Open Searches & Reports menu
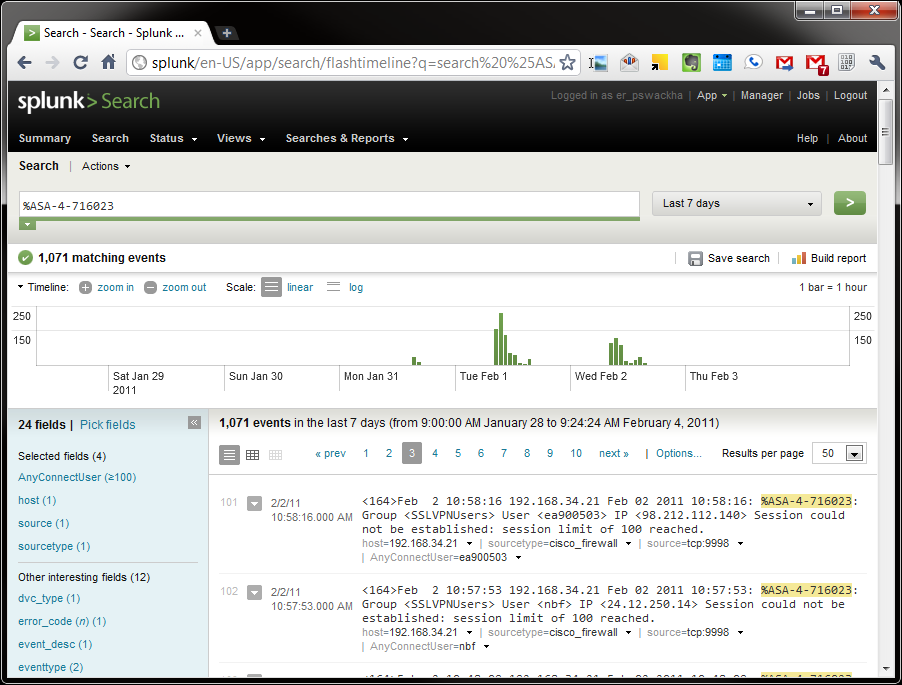The image size is (902, 685). [x=347, y=138]
